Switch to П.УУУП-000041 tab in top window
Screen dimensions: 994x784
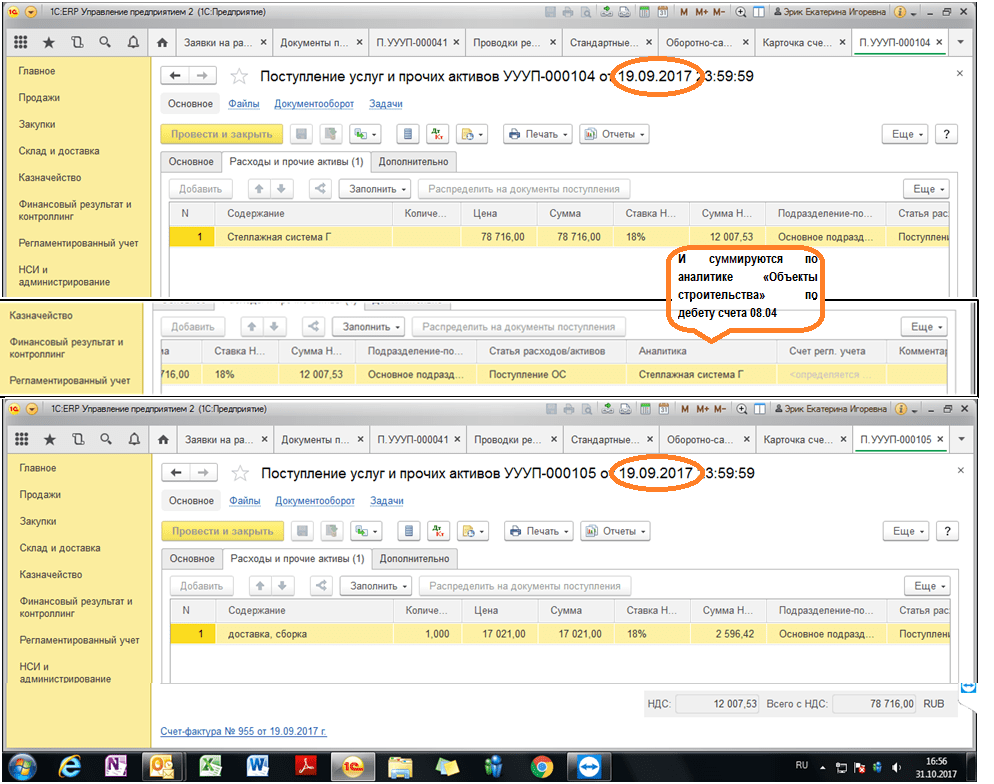[x=416, y=42]
